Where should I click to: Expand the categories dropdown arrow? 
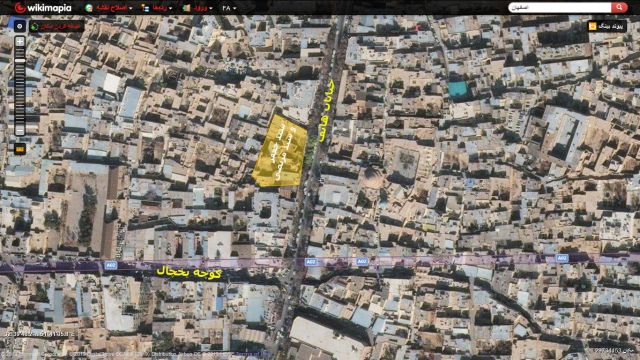[170, 8]
